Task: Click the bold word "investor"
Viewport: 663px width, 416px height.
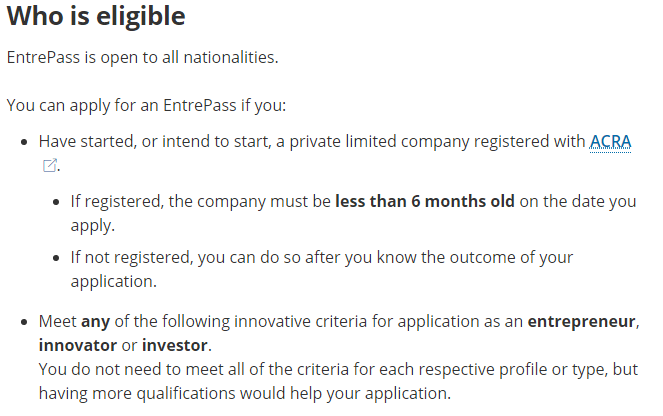Action: coord(175,346)
